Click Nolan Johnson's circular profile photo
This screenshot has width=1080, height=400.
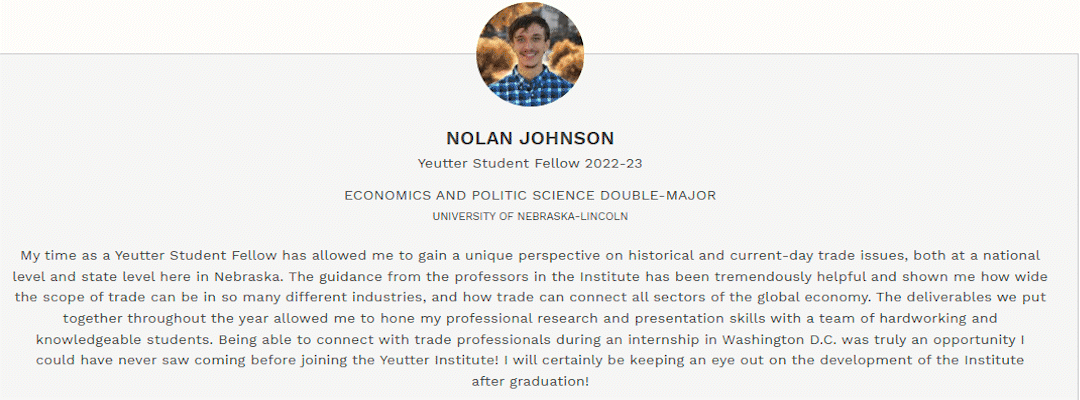pyautogui.click(x=530, y=55)
